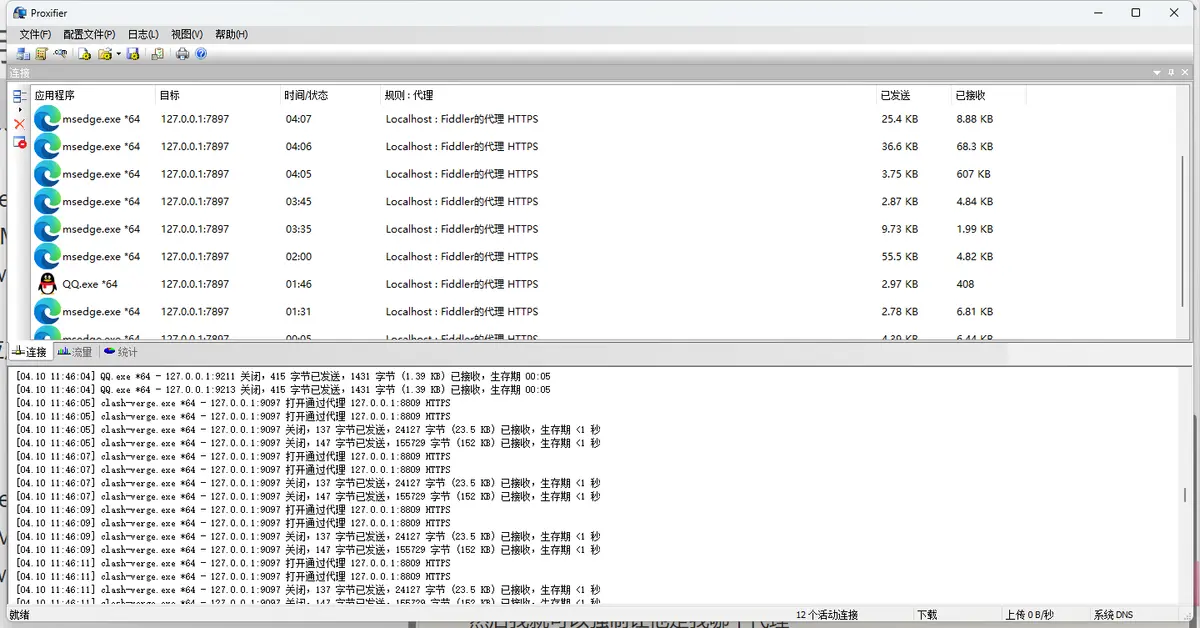
Task: Expand the Open Profile dropdown arrow
Action: click(x=118, y=54)
